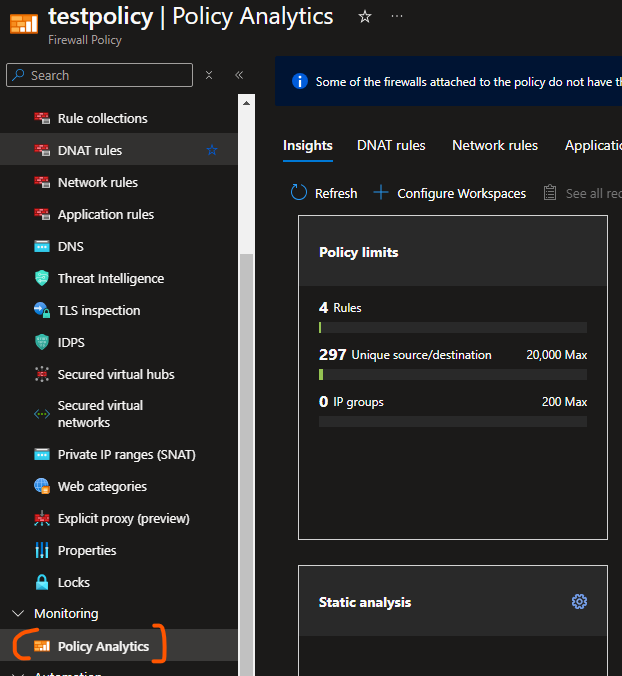The height and width of the screenshot is (676, 622).
Task: Click the info icon in notification banner
Action: click(x=300, y=81)
